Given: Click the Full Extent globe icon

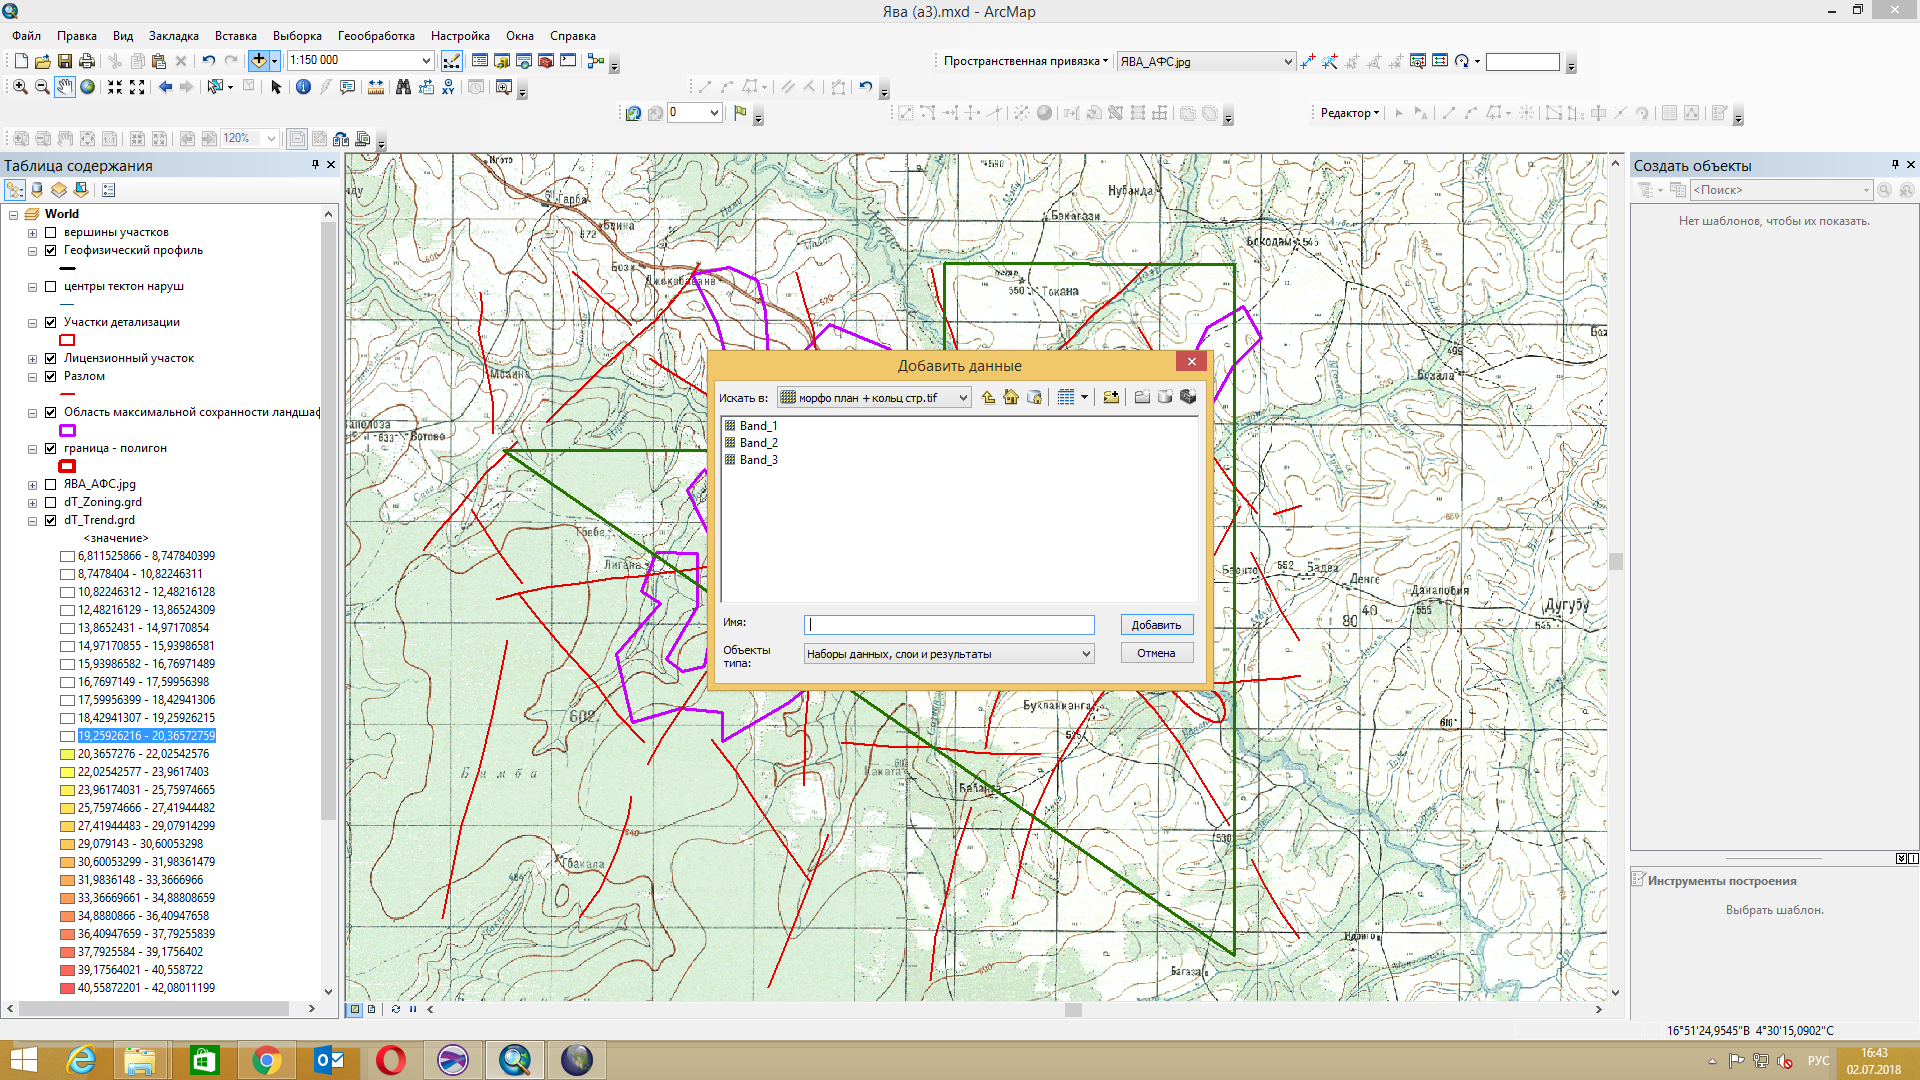Looking at the screenshot, I should point(88,87).
